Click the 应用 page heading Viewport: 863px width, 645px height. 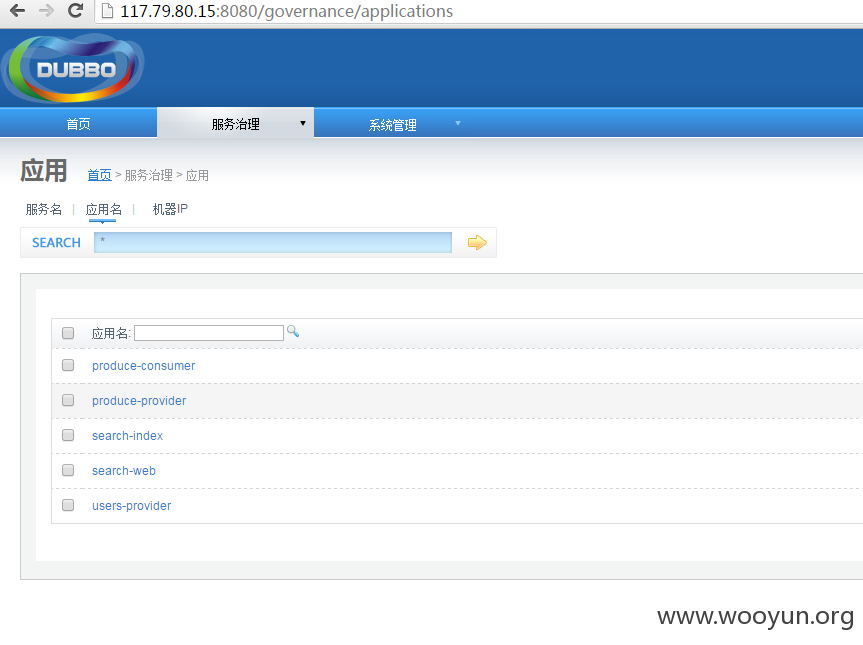pos(44,171)
